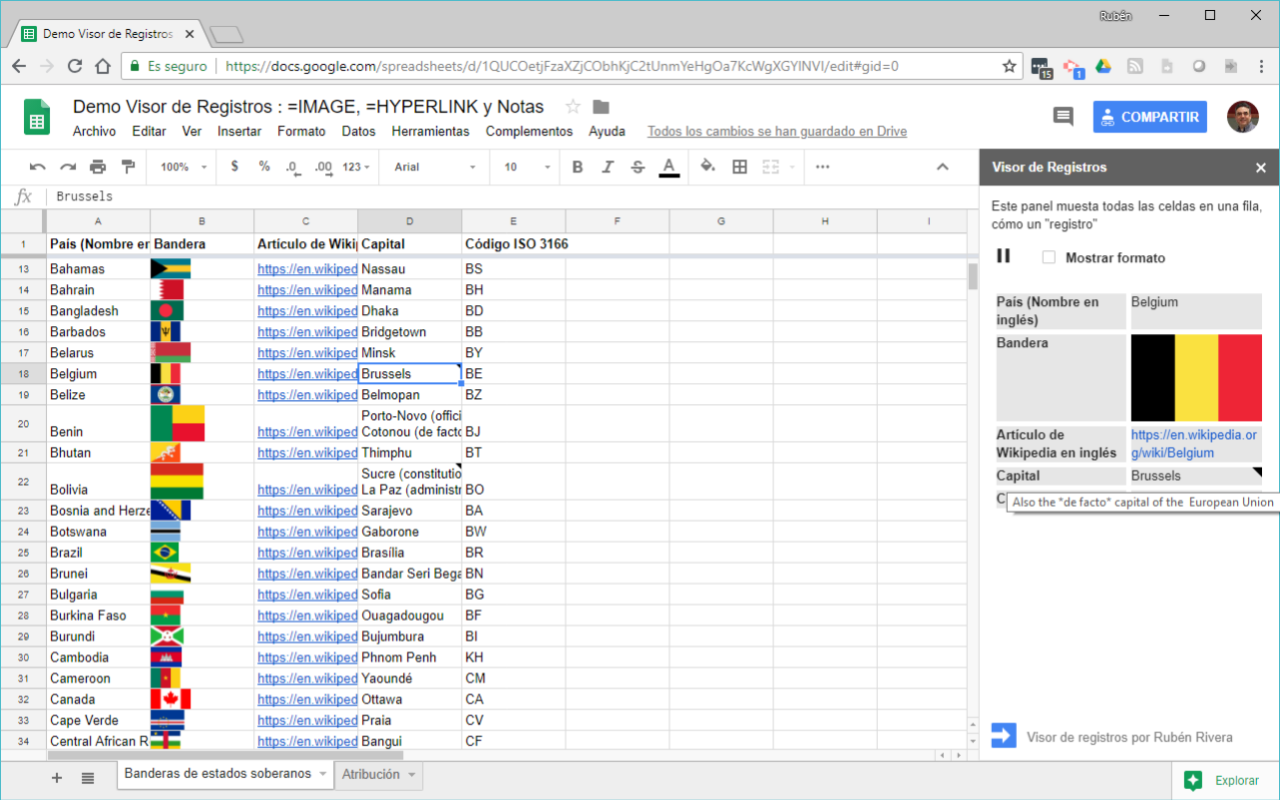Apply currency format with the $ button
1280x800 pixels.
tap(235, 167)
